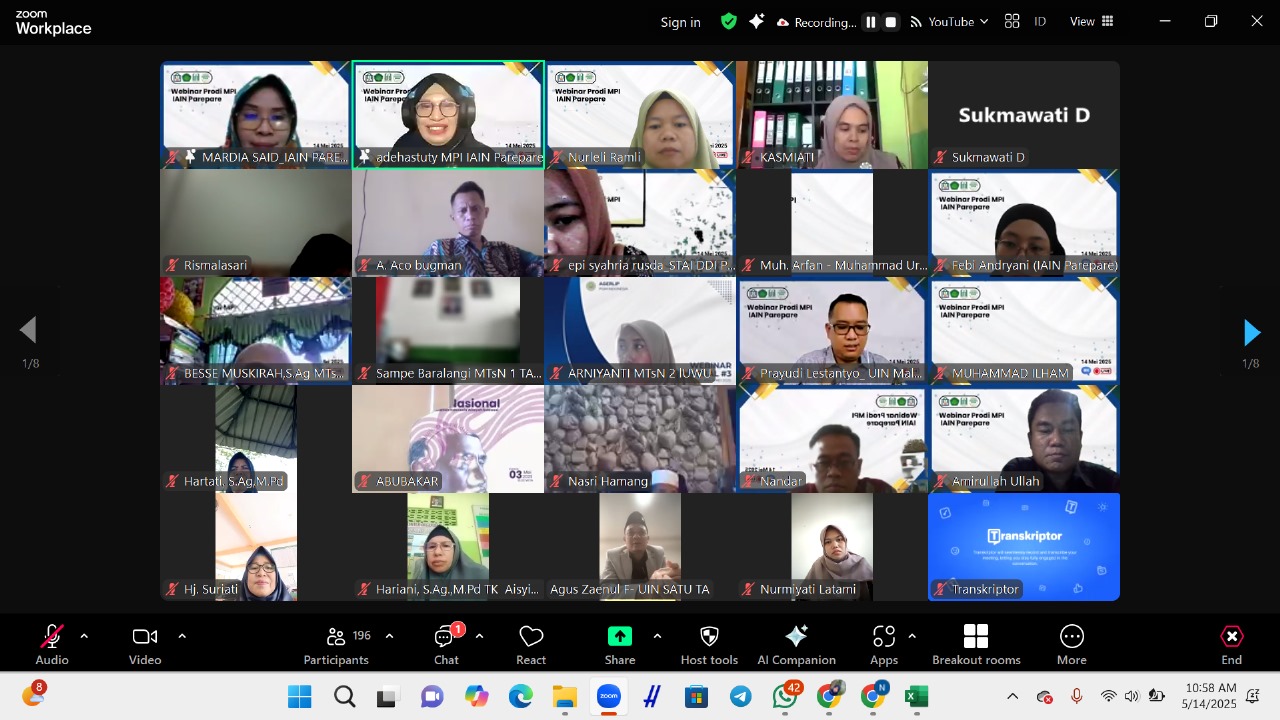Toggle the Video camera on or off

(145, 645)
